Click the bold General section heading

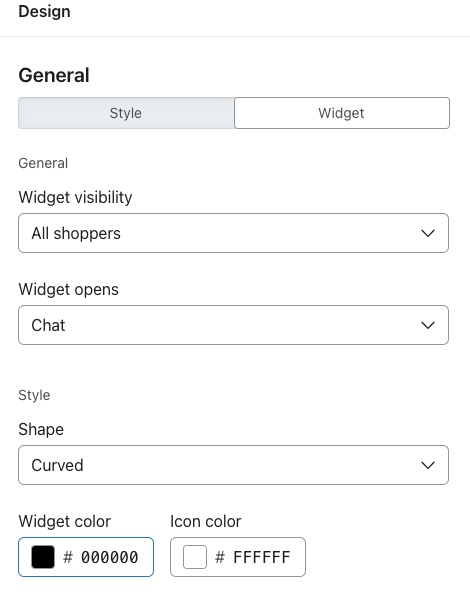tap(54, 75)
